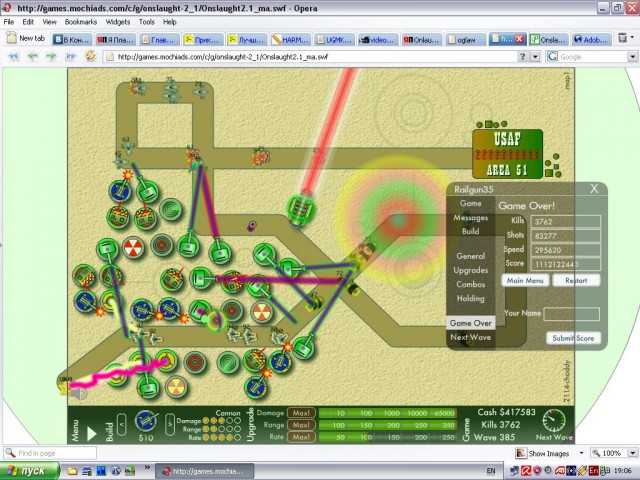Show previous build turret with left arrow
Screen dimensions: 640x480
(122, 424)
